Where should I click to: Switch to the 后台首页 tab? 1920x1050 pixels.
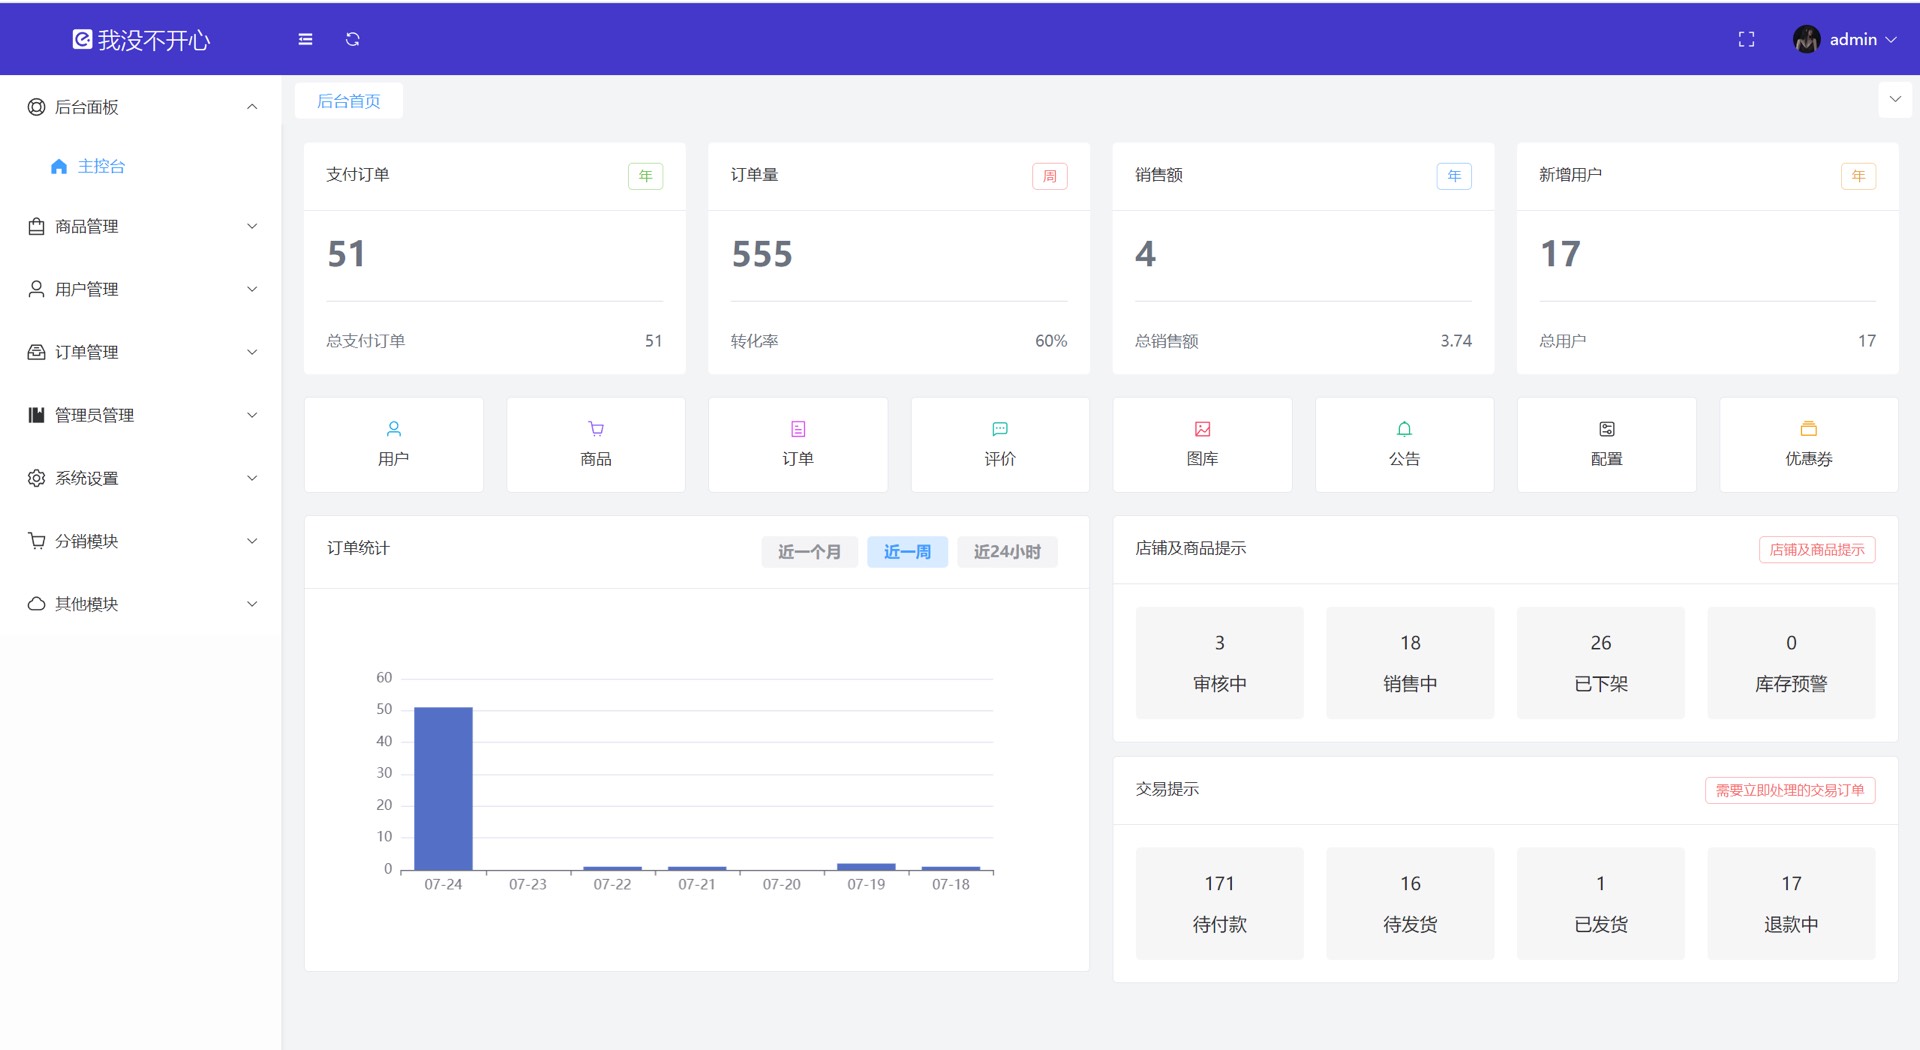(349, 101)
